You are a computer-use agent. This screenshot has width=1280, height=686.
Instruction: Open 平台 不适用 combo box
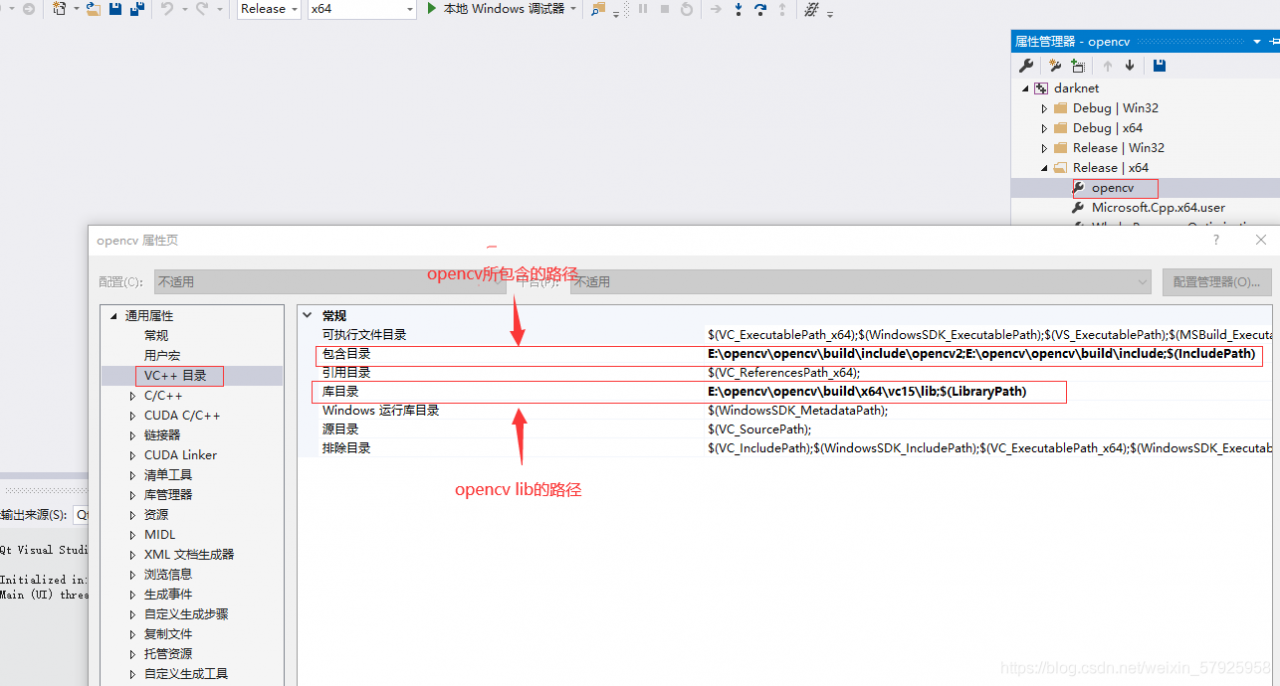[861, 282]
